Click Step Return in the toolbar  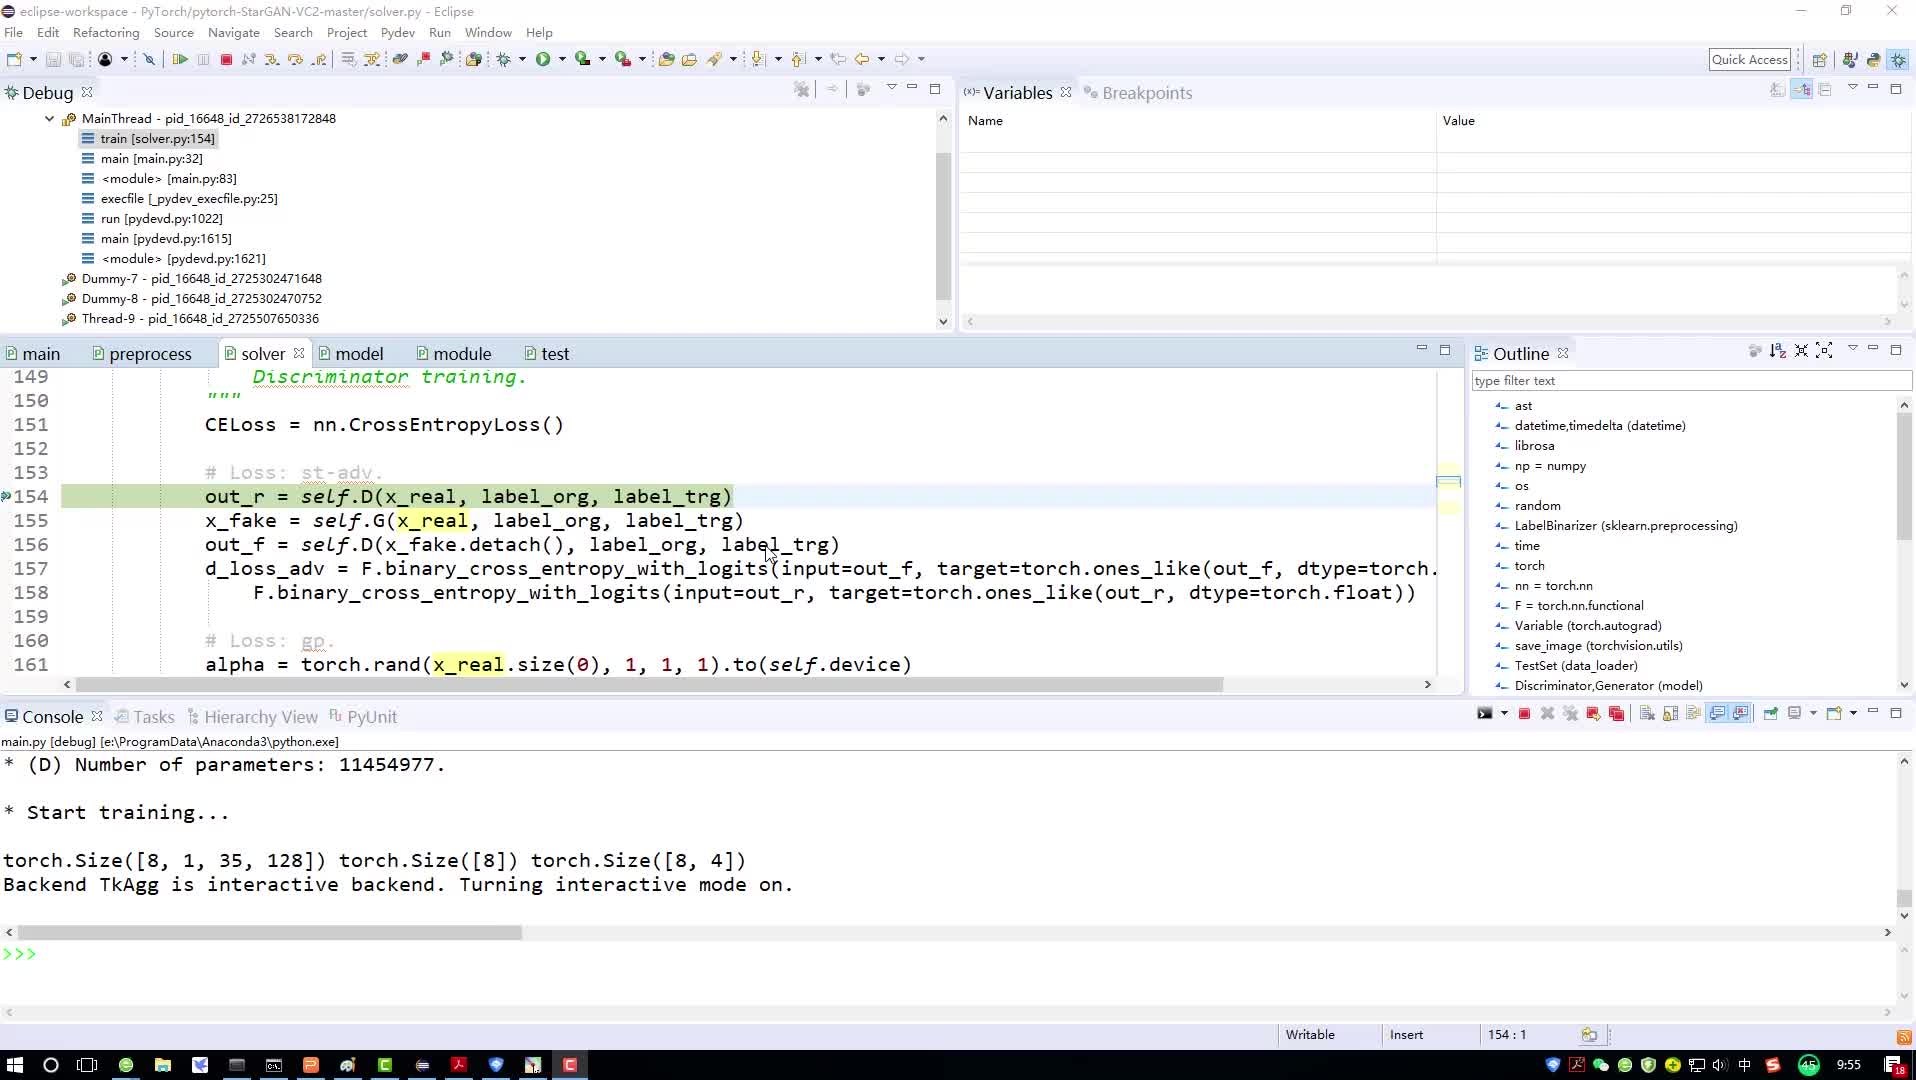(319, 59)
